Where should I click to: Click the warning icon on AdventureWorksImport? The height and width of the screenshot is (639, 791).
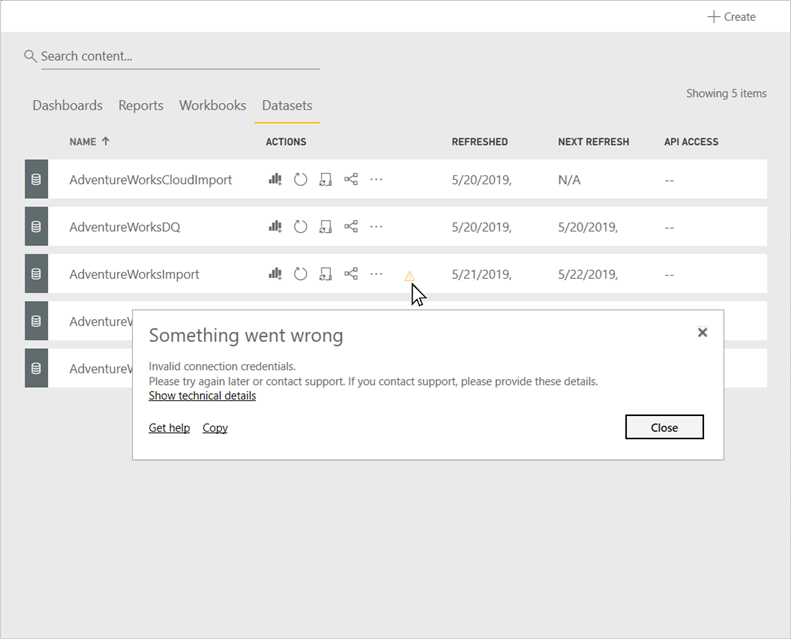click(409, 276)
